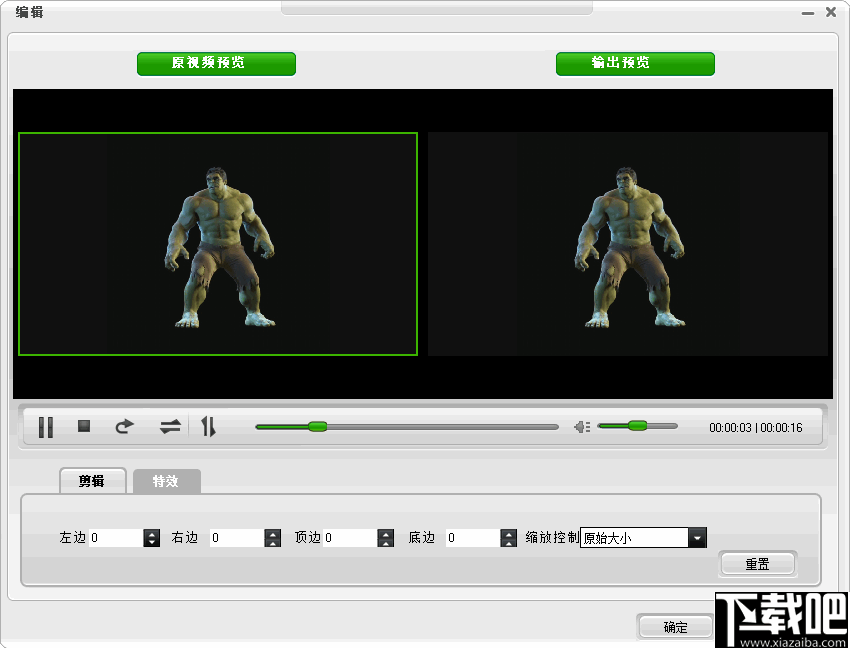This screenshot has height=648, width=850.
Task: Switch to the 剪辑 tab
Action: click(92, 481)
